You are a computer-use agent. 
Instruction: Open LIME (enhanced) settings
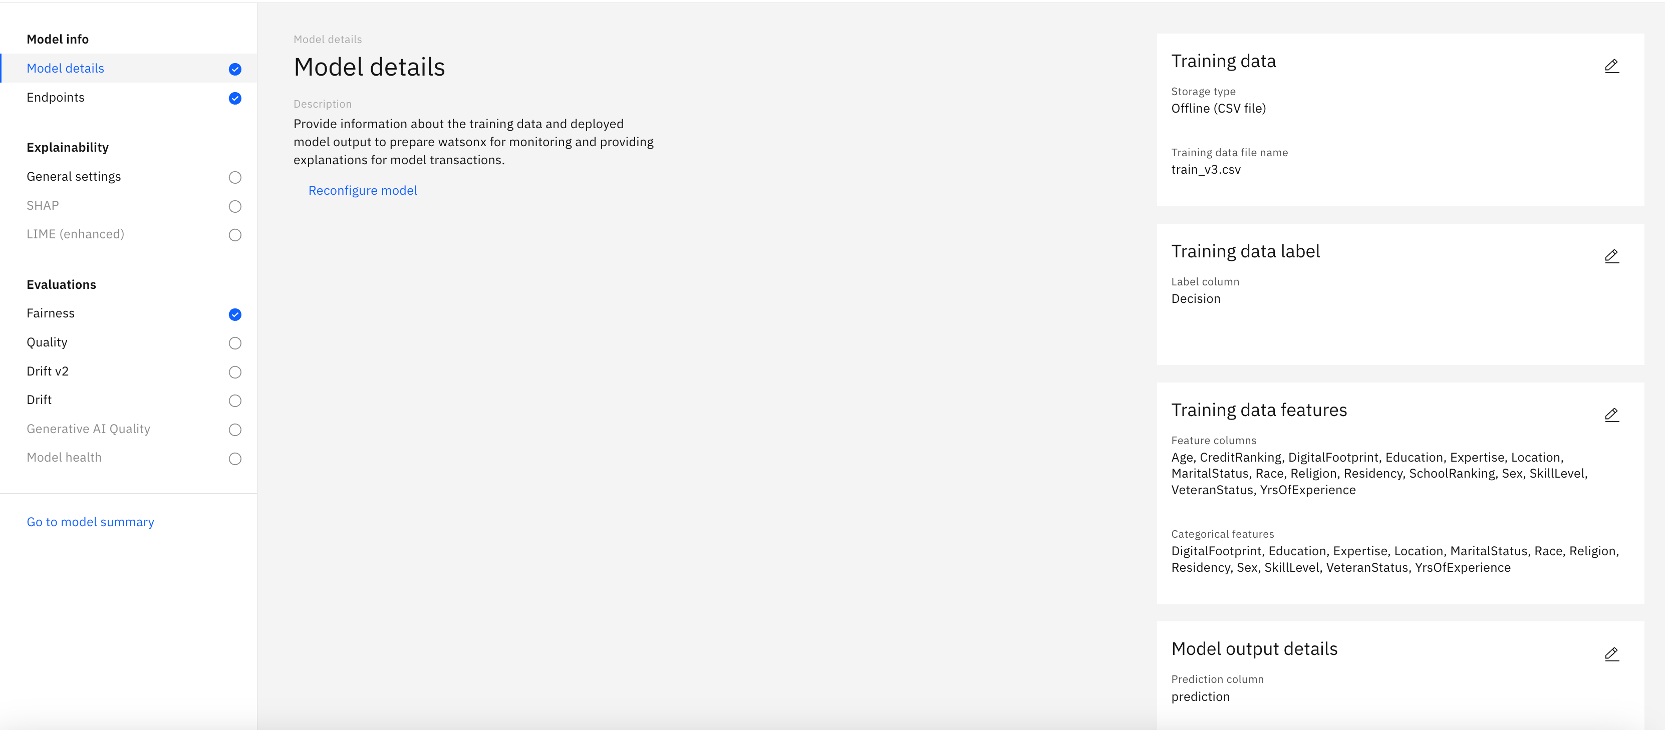pos(129,235)
